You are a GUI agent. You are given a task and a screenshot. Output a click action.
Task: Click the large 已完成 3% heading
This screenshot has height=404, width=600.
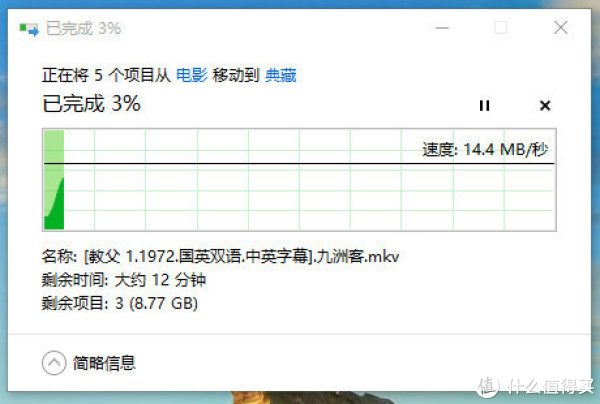coord(91,104)
